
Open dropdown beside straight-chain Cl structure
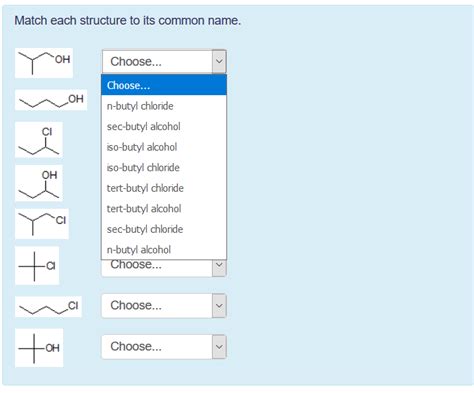pyautogui.click(x=219, y=306)
